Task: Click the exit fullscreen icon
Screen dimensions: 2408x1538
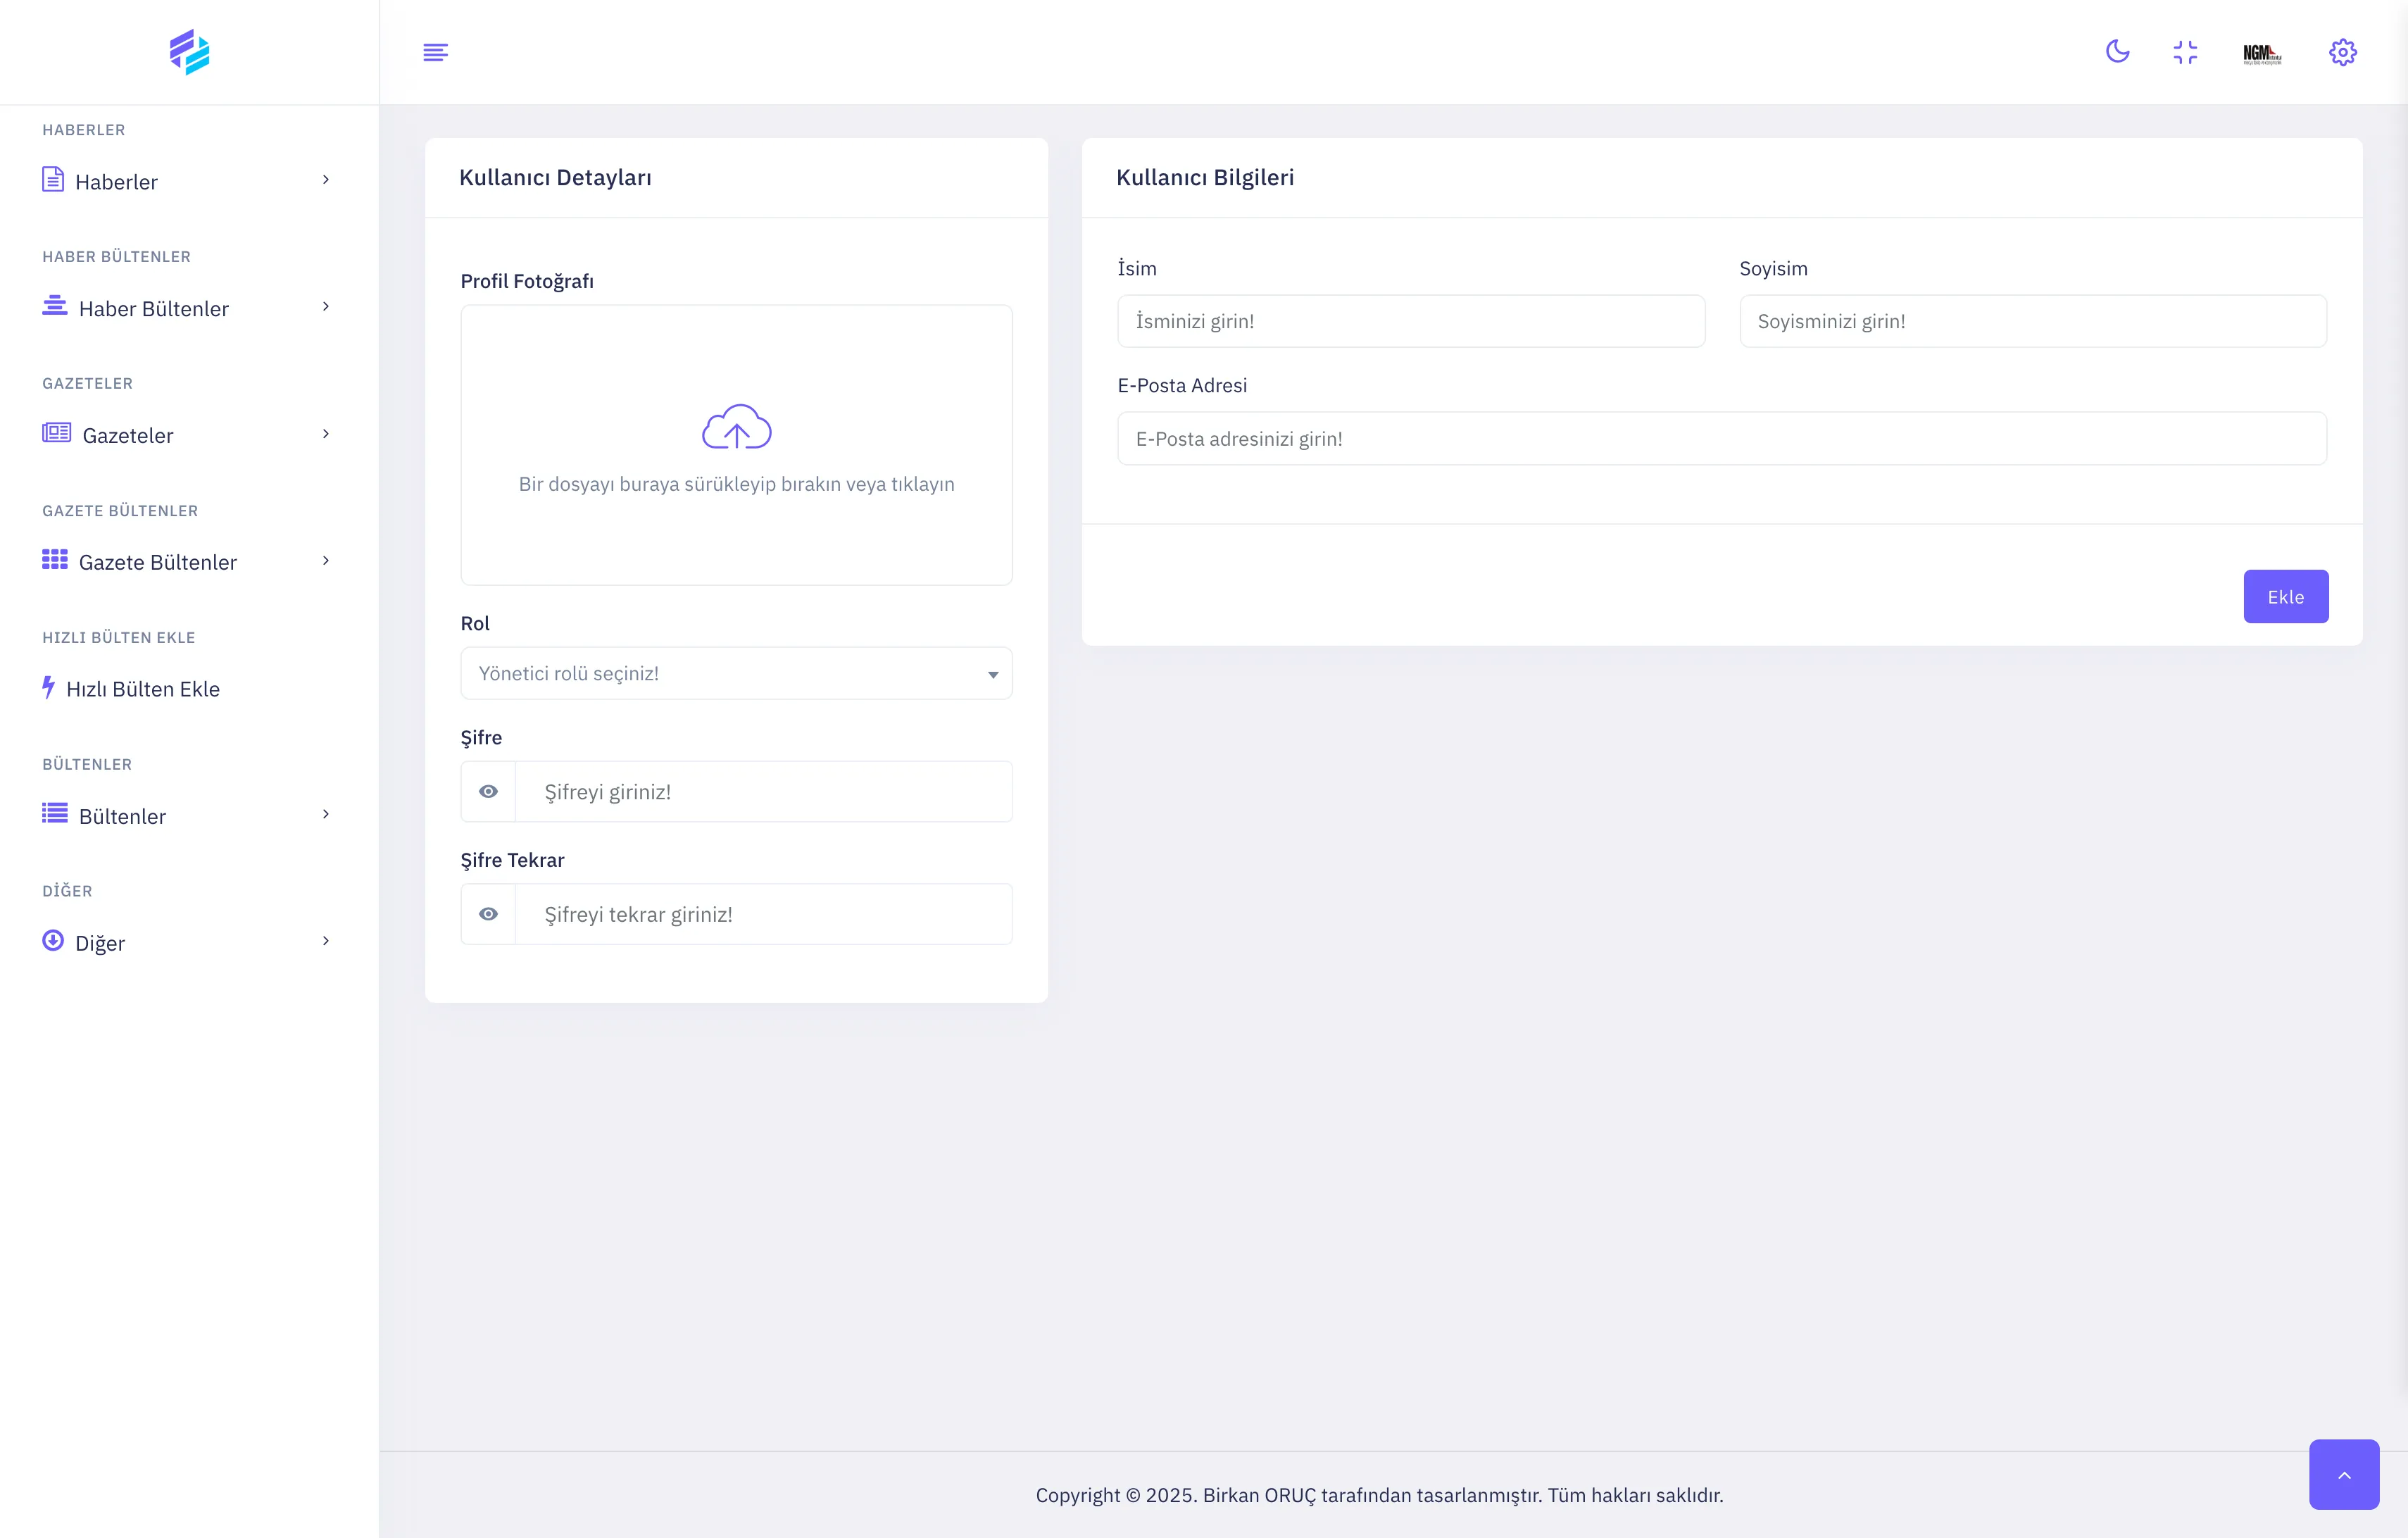Action: pos(2185,52)
